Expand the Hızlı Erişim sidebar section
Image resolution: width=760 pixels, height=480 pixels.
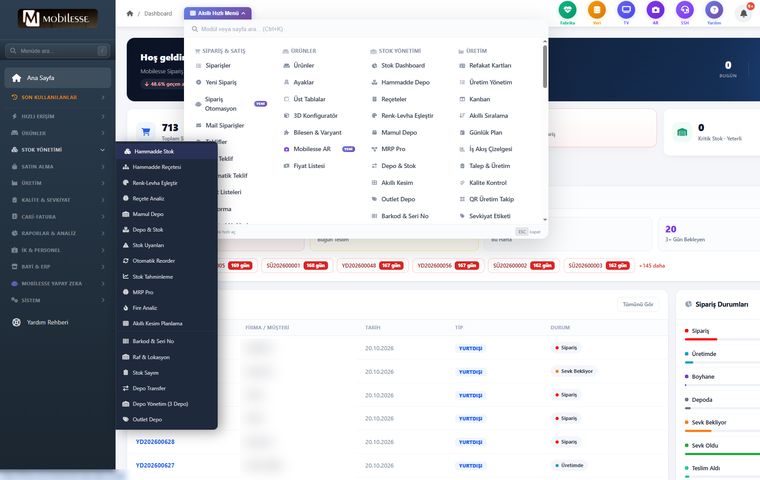(58, 116)
